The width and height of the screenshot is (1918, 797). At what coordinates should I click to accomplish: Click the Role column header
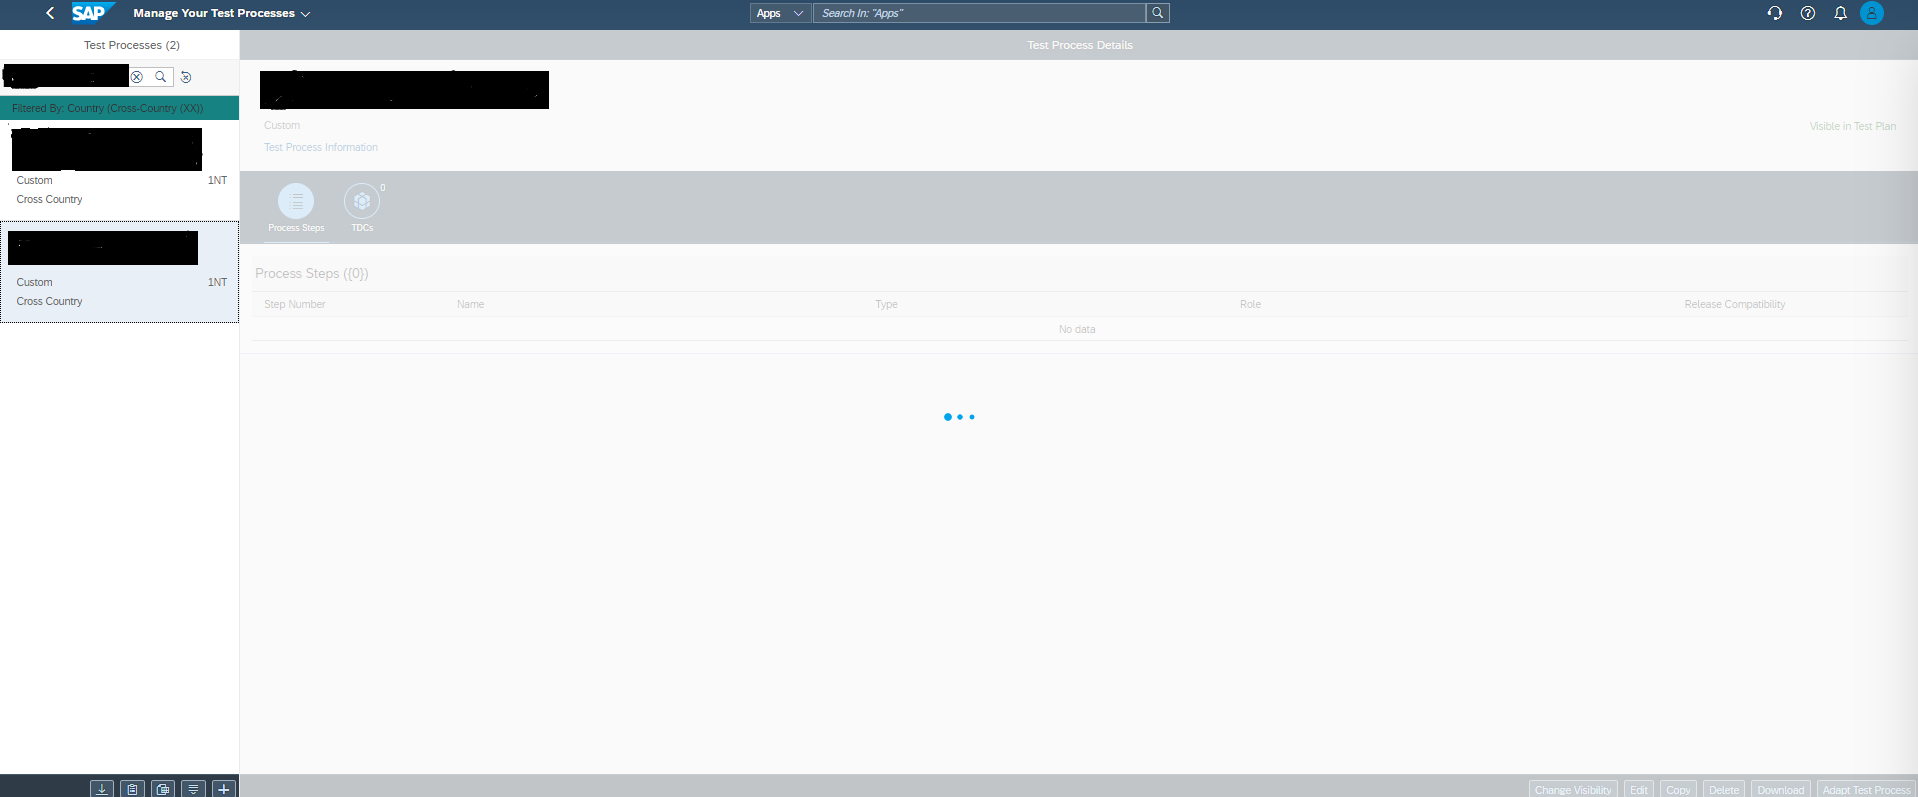point(1251,304)
